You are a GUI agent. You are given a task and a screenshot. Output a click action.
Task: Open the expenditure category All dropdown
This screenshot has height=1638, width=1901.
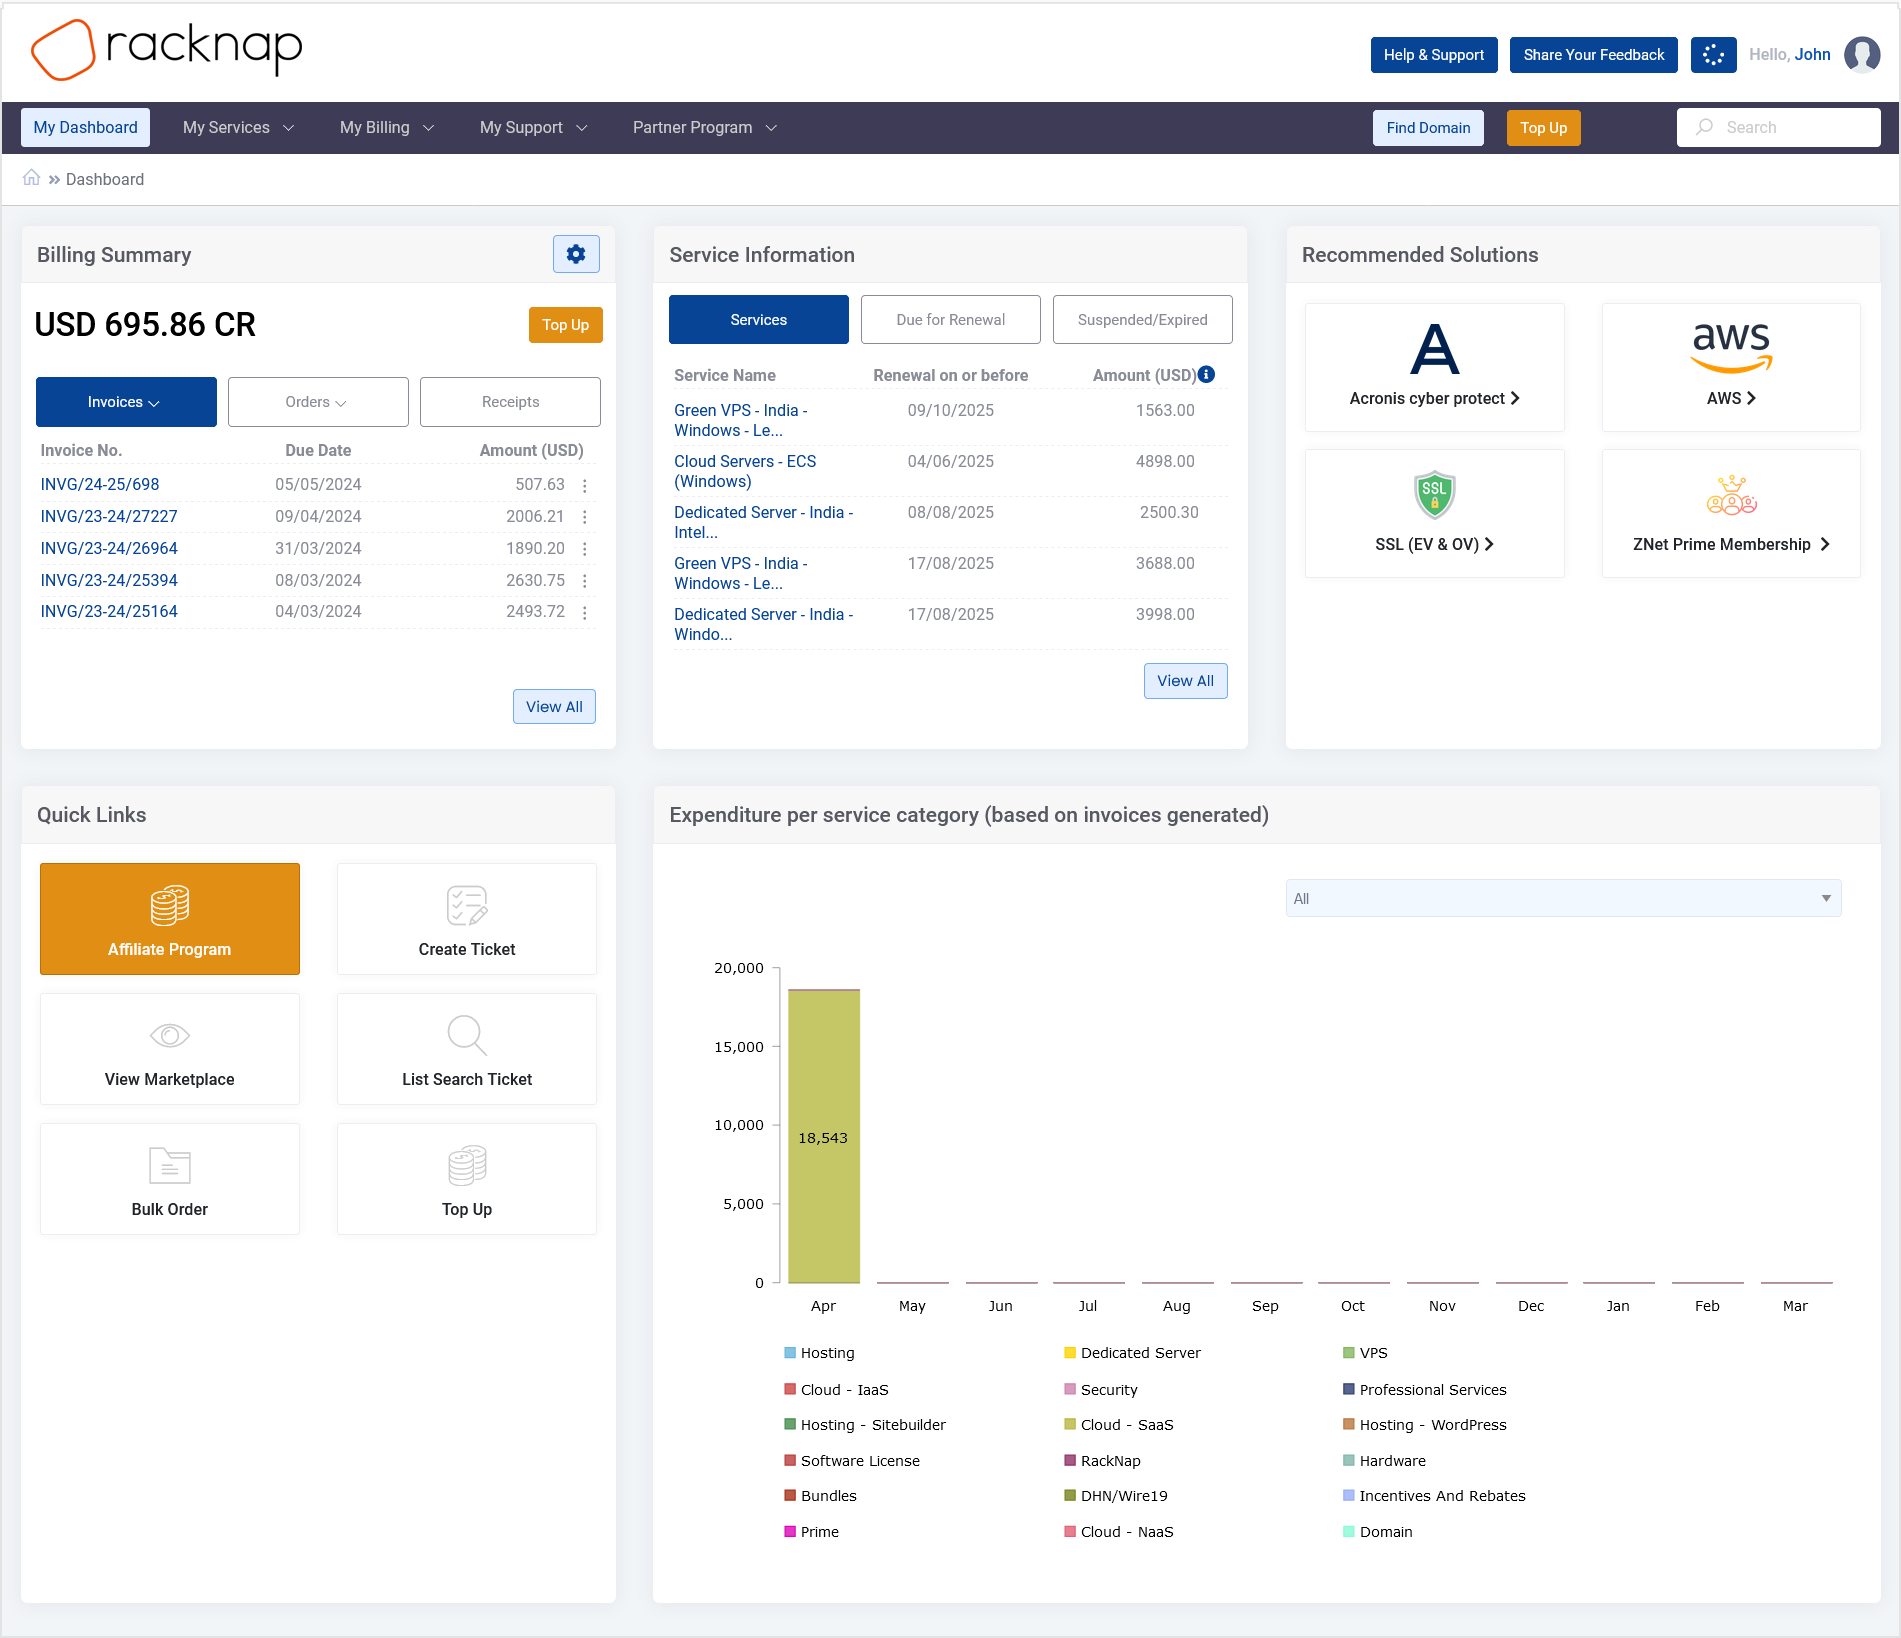[1563, 898]
